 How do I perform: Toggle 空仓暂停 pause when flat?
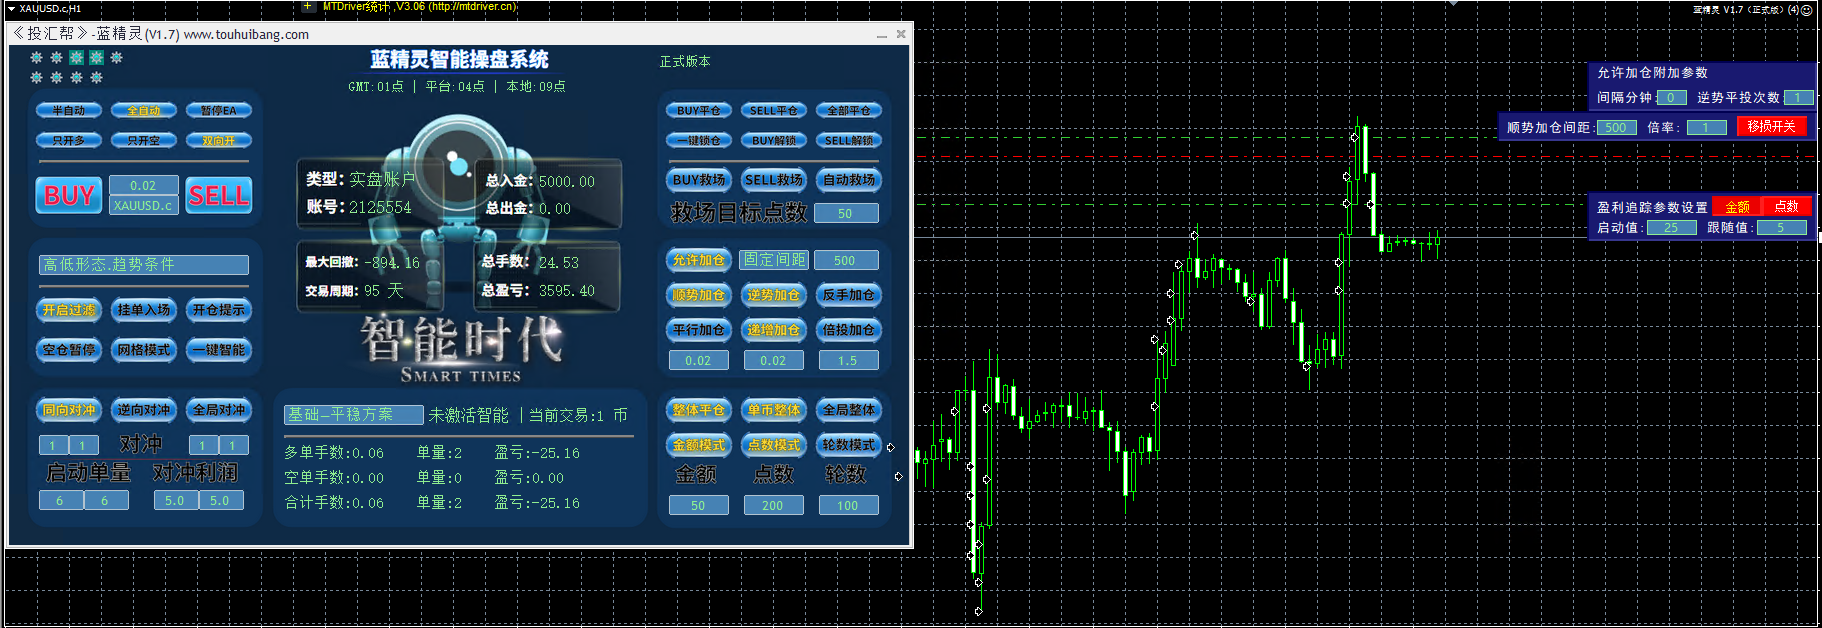click(x=69, y=350)
